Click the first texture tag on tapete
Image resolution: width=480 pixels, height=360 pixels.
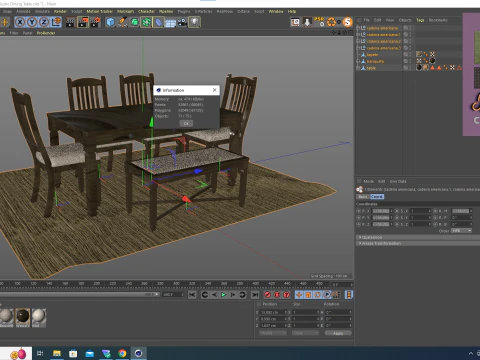(419, 54)
